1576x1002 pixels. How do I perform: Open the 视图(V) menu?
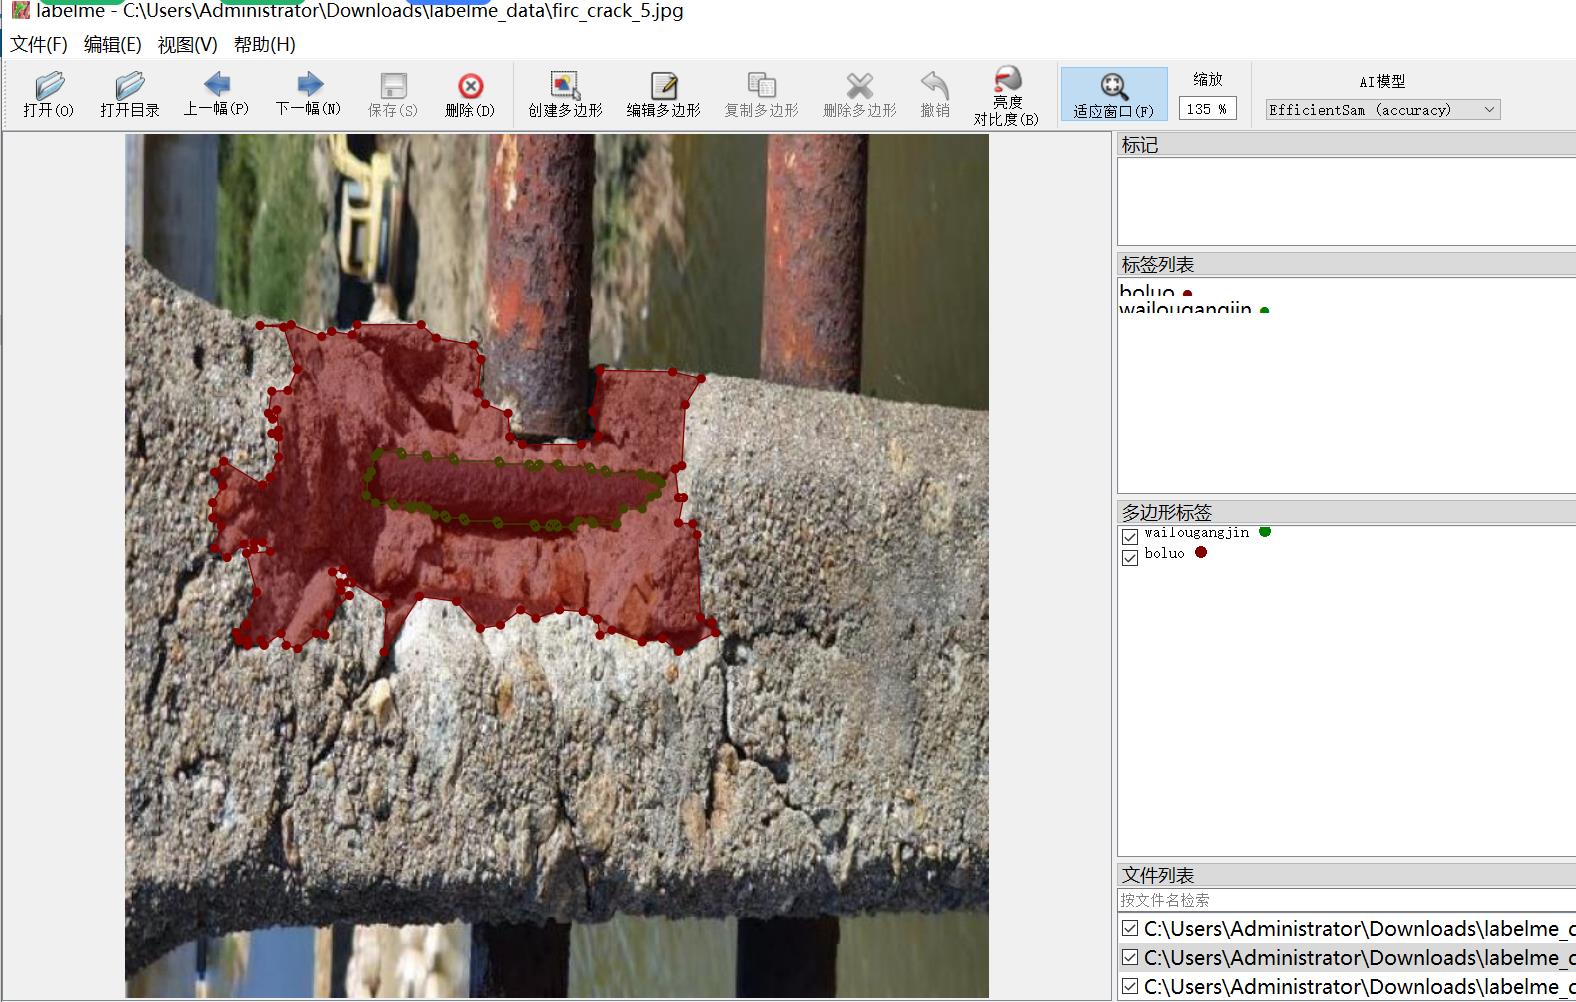(187, 45)
